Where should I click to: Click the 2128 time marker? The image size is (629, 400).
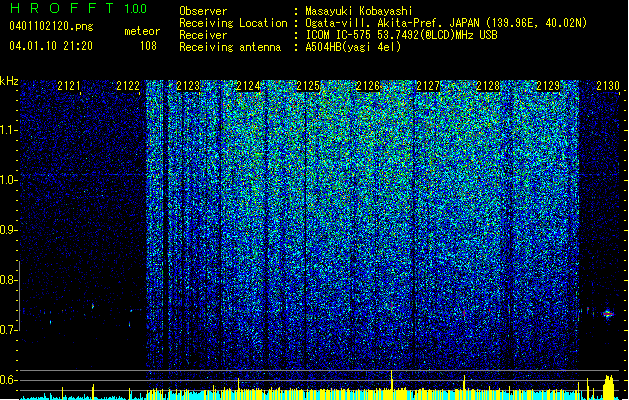click(488, 86)
